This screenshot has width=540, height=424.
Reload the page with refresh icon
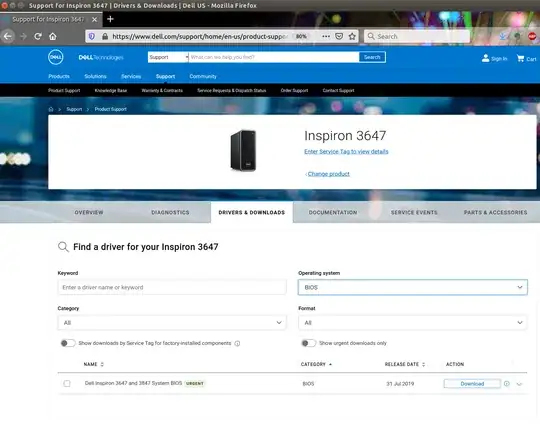(x=38, y=36)
